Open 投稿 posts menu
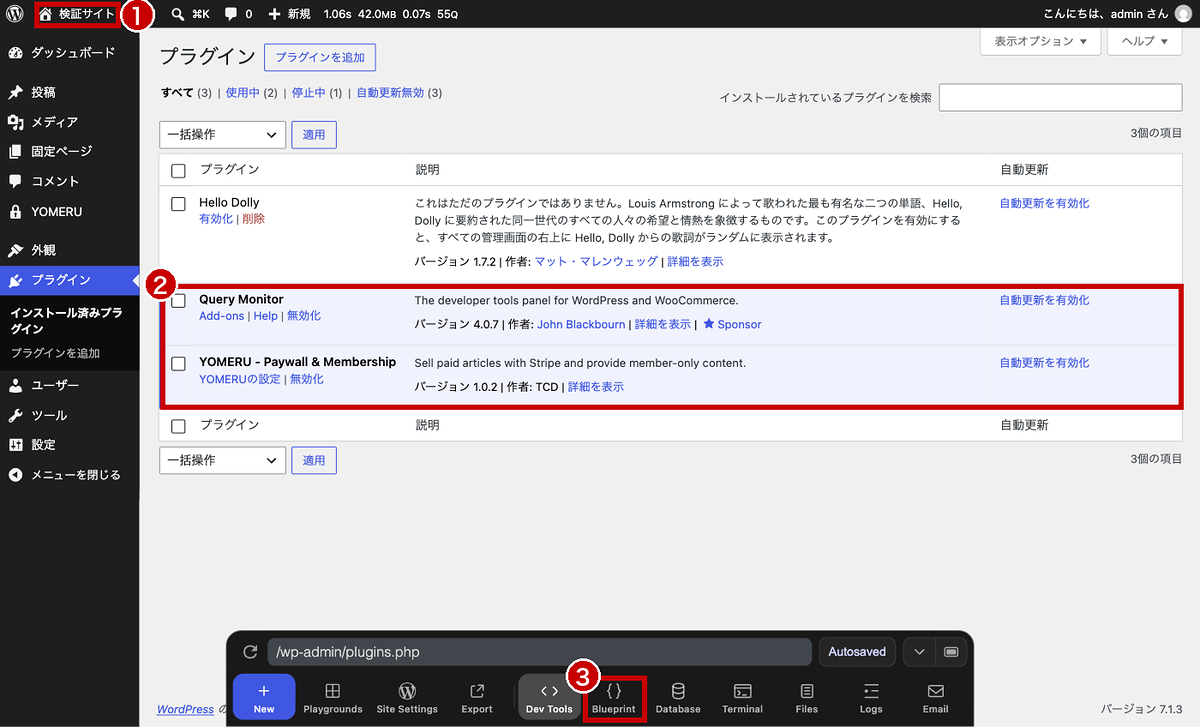Viewport: 1200px width, 727px height. (69, 92)
